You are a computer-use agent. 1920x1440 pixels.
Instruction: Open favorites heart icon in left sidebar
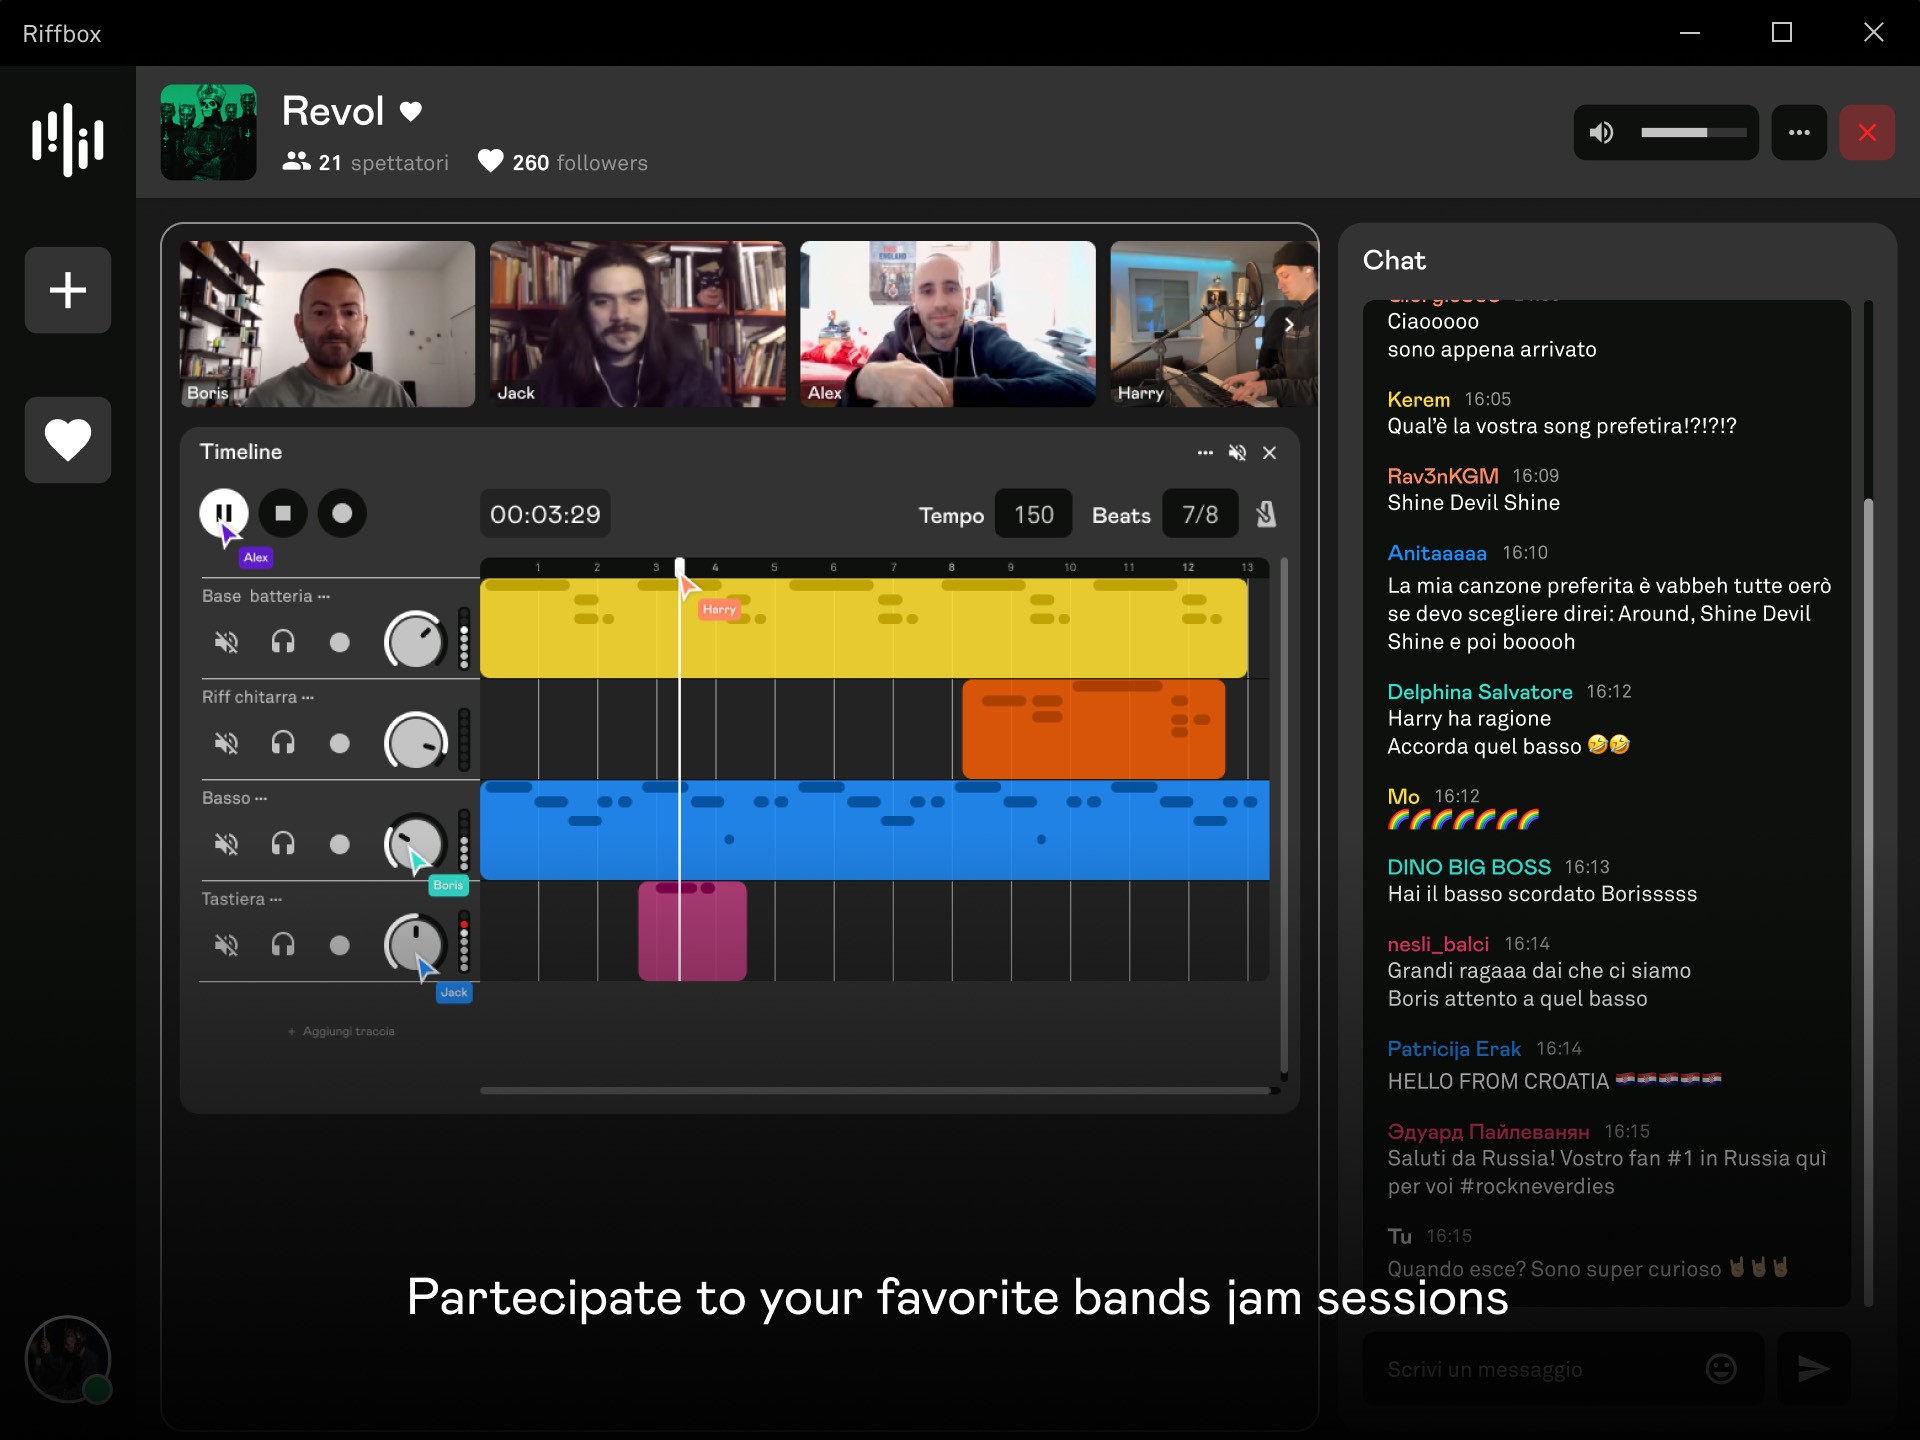point(68,440)
